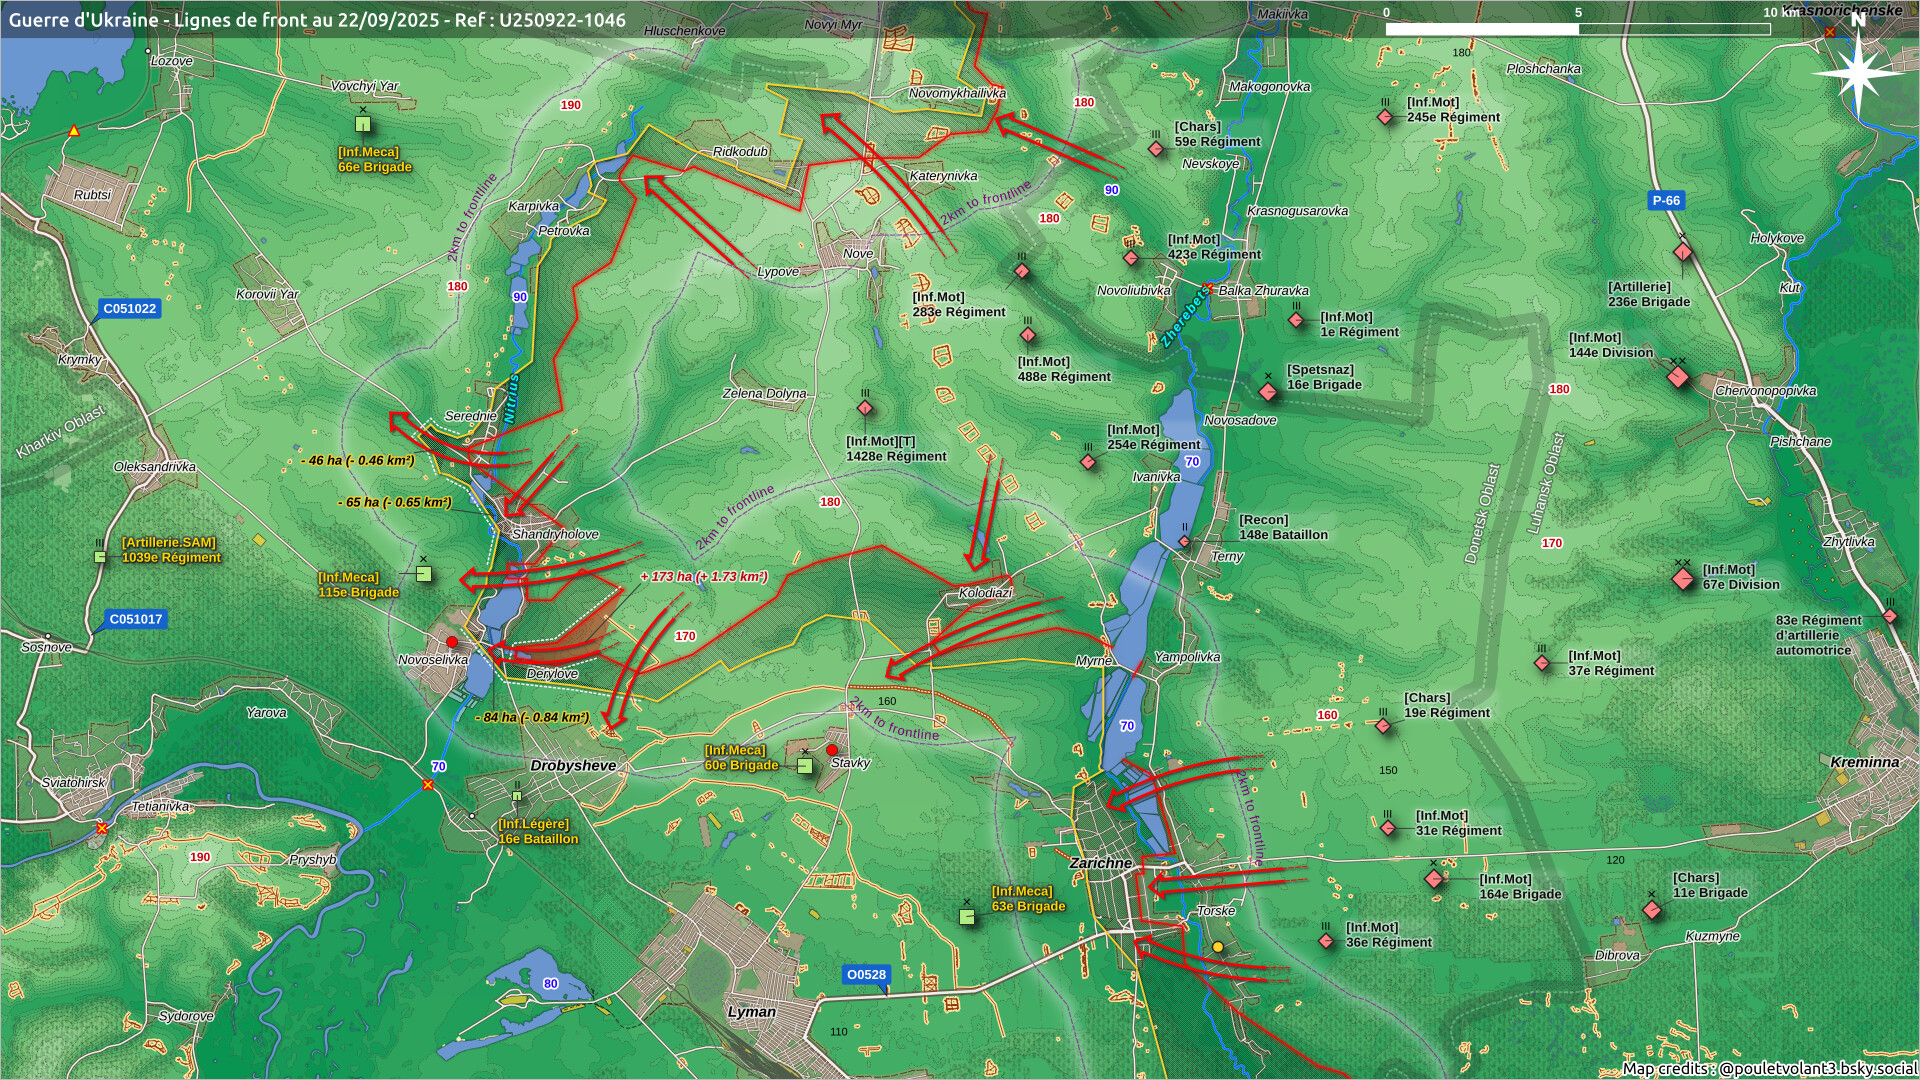Click the distance scale bar
This screenshot has width=1920, height=1080.
coord(1577,29)
